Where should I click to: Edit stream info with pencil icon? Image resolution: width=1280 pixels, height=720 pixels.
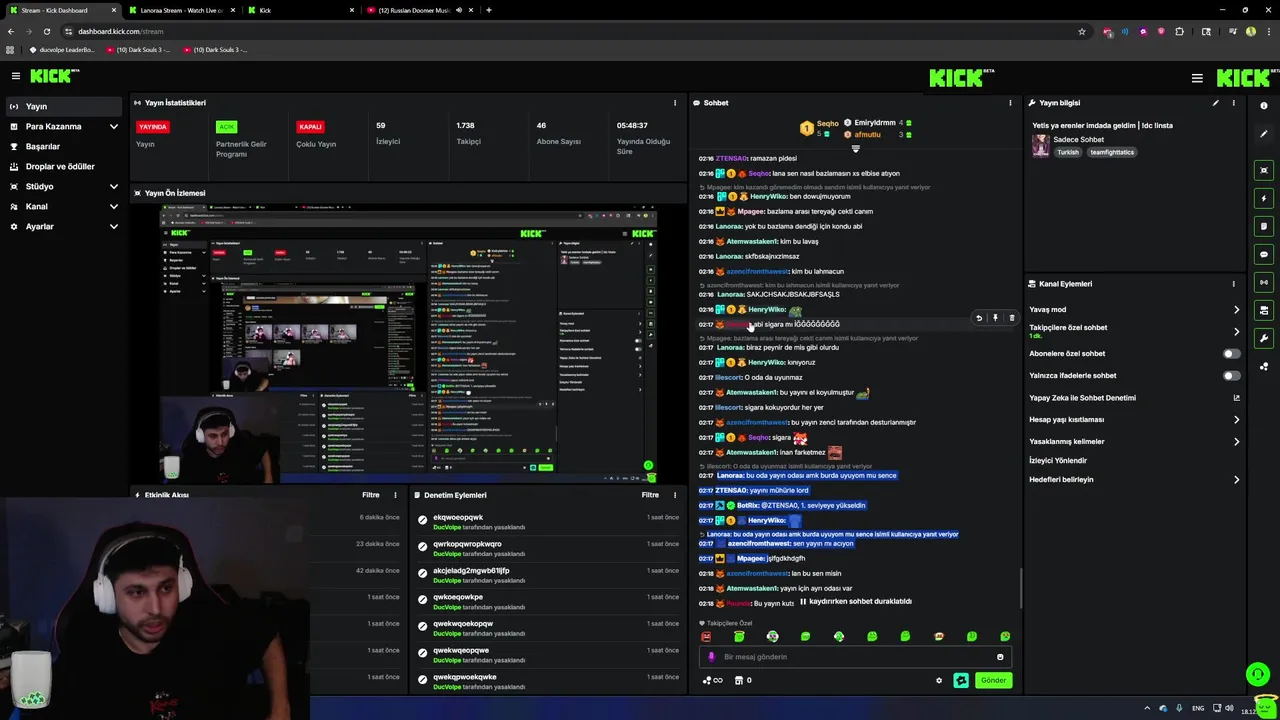1216,103
